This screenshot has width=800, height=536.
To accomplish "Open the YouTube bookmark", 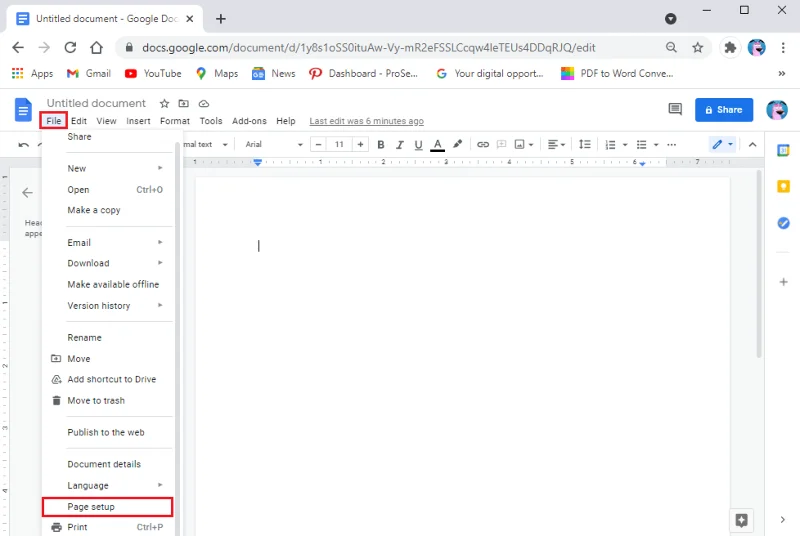I will (x=153, y=73).
